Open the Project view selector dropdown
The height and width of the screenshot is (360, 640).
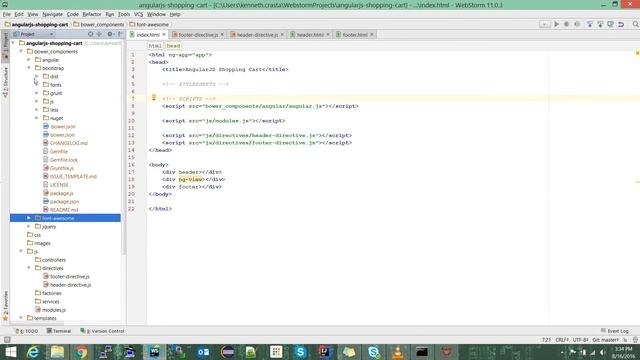click(x=33, y=34)
